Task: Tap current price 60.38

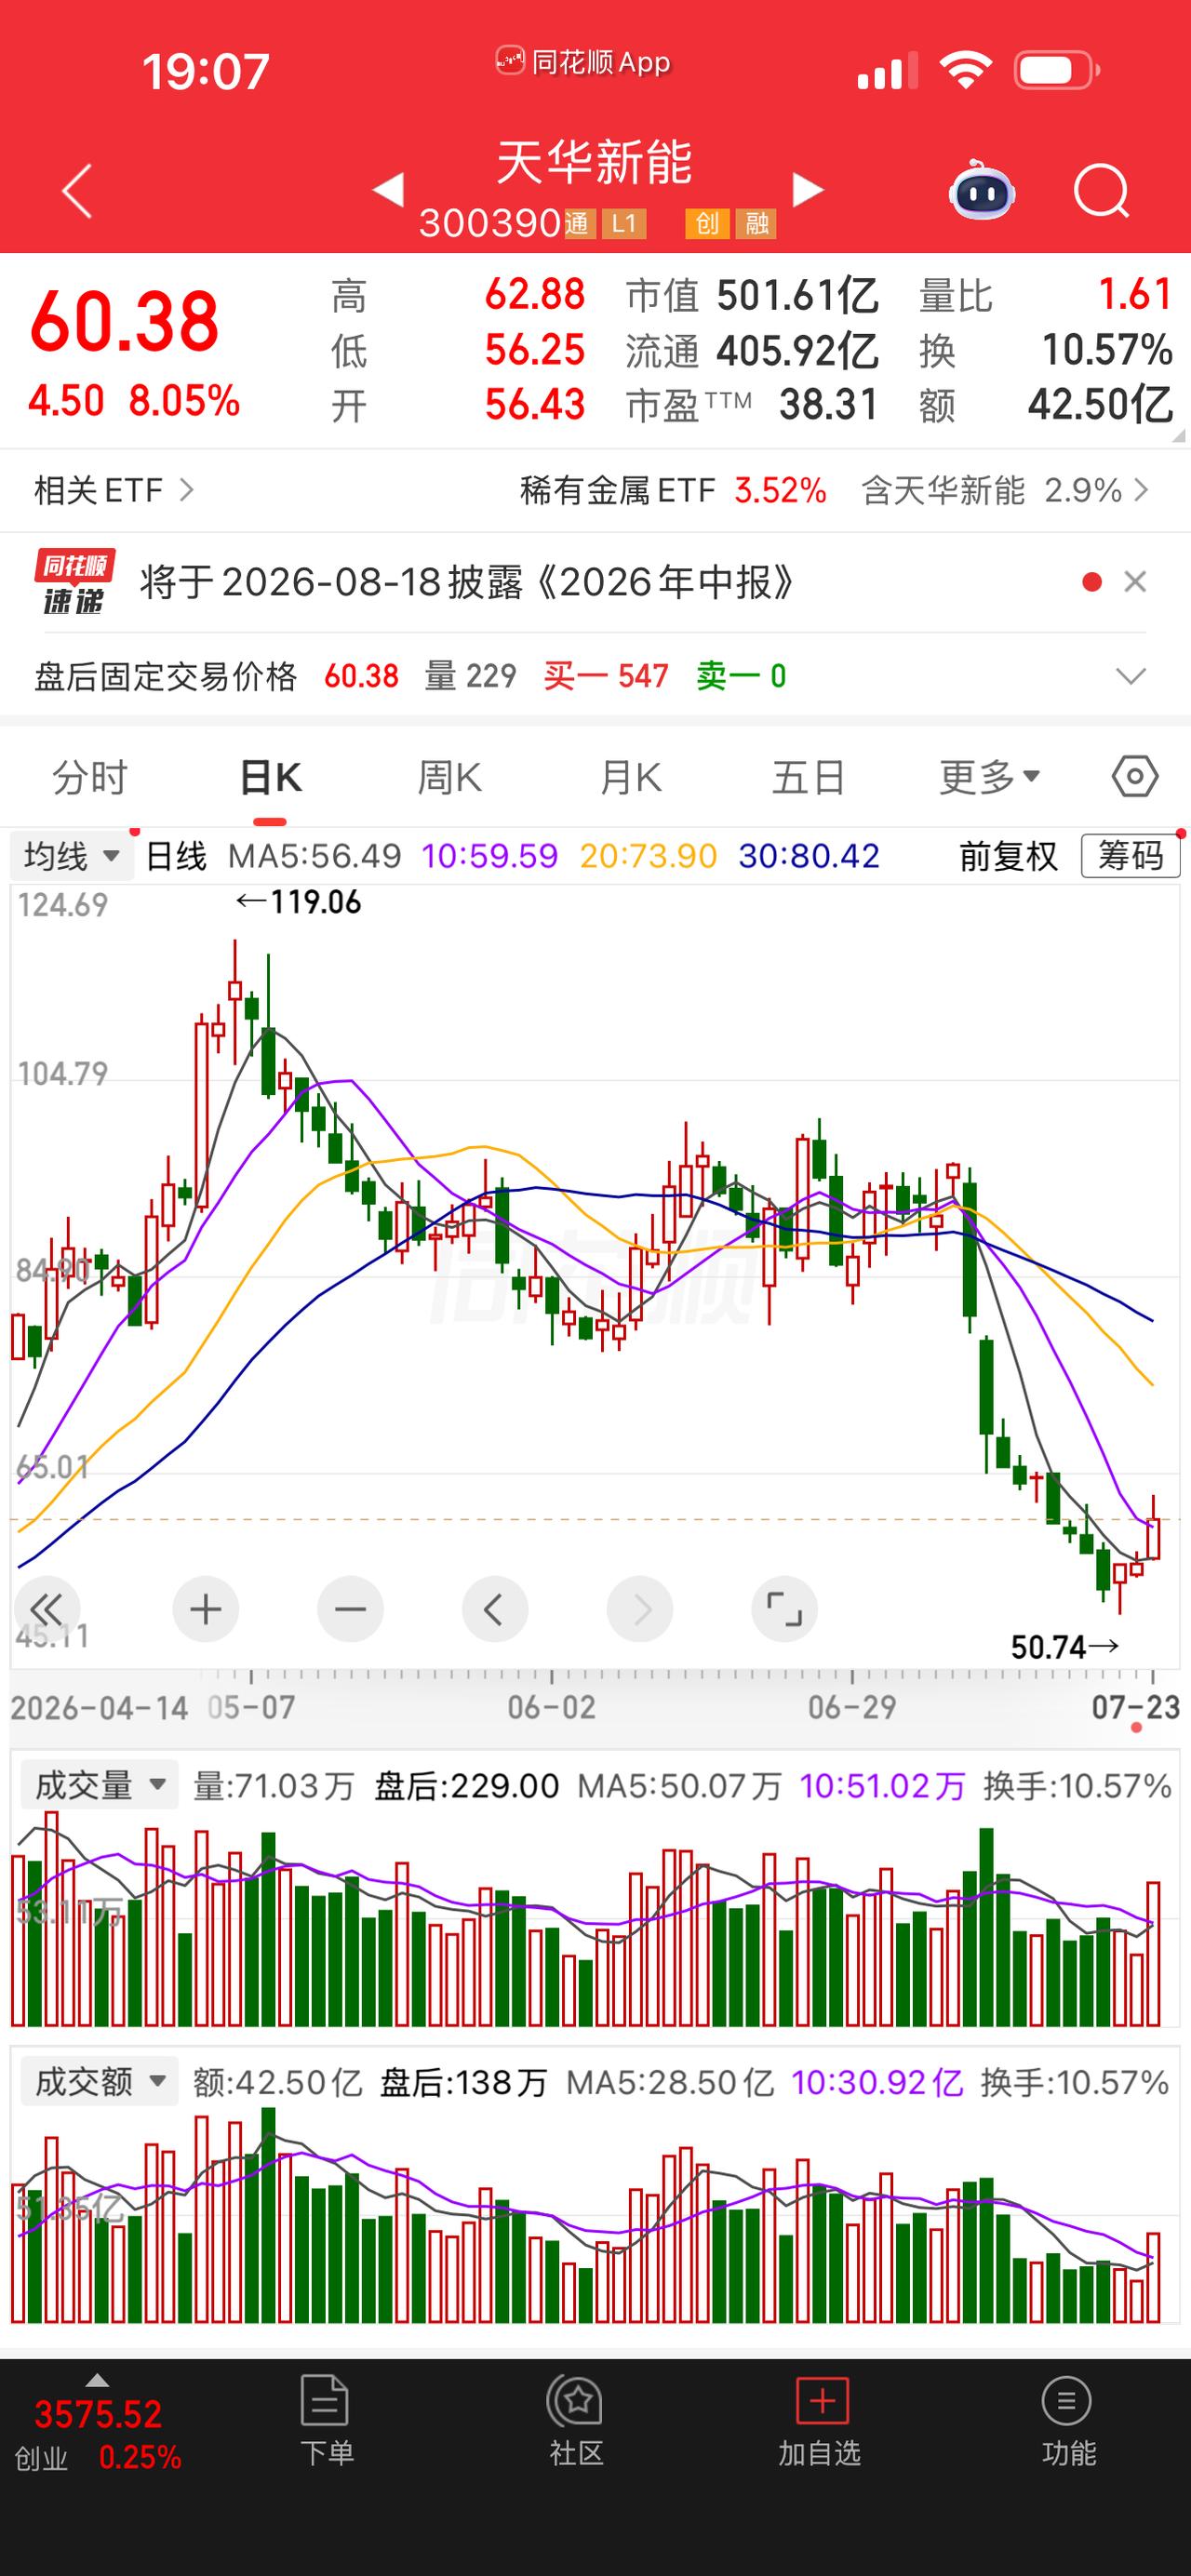Action: [124, 321]
